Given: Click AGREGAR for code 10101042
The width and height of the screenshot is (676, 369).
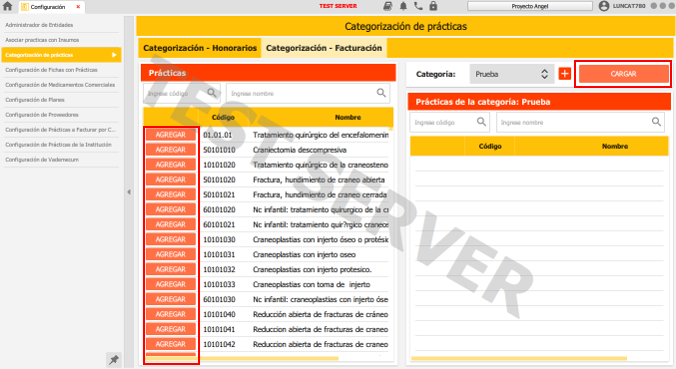Looking at the screenshot, I should (171, 344).
